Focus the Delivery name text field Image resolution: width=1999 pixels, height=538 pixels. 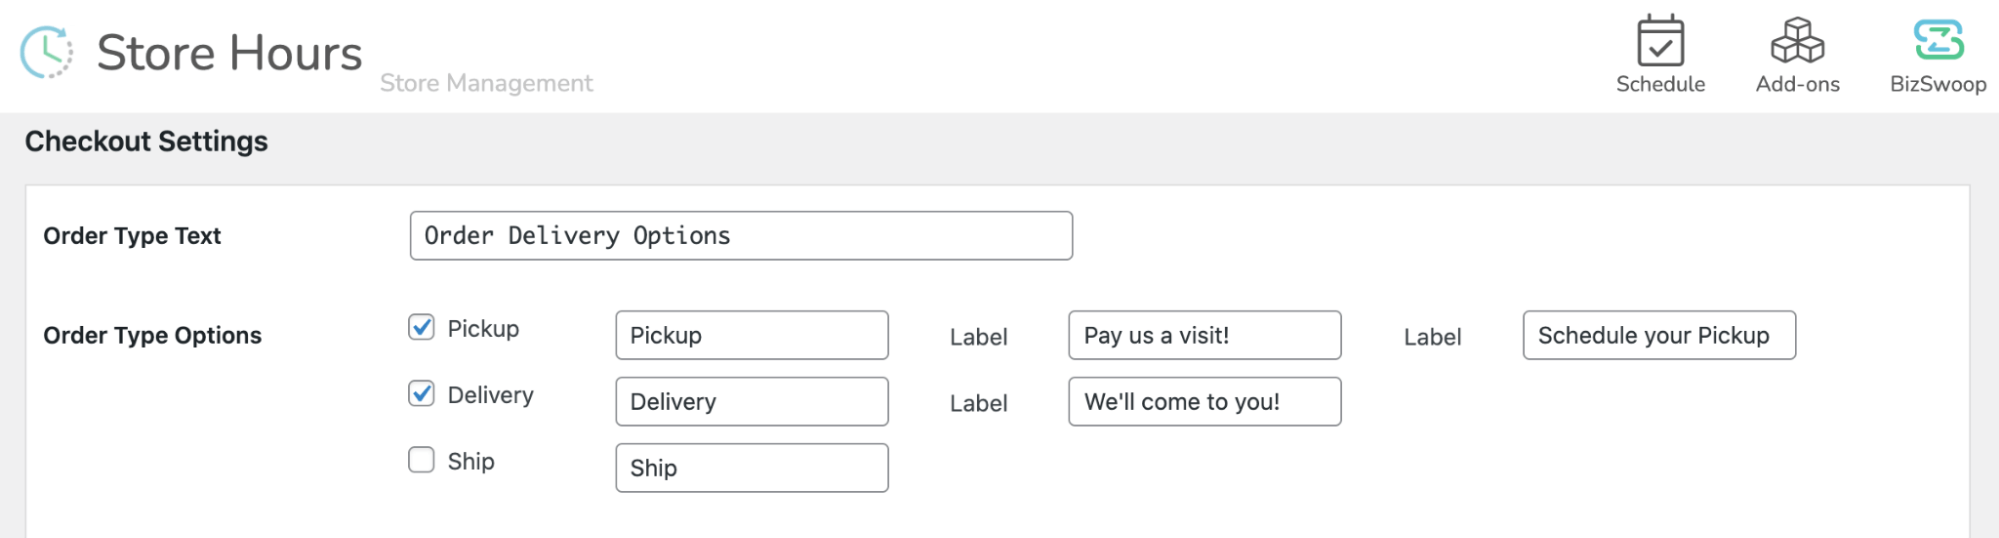tap(752, 402)
